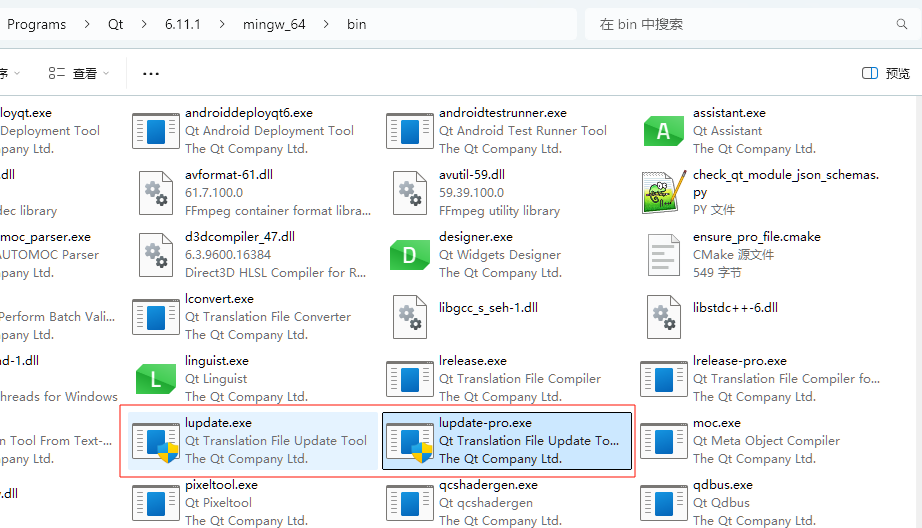The width and height of the screenshot is (922, 528).
Task: Click the lupdate.exe file name
Action: (218, 423)
